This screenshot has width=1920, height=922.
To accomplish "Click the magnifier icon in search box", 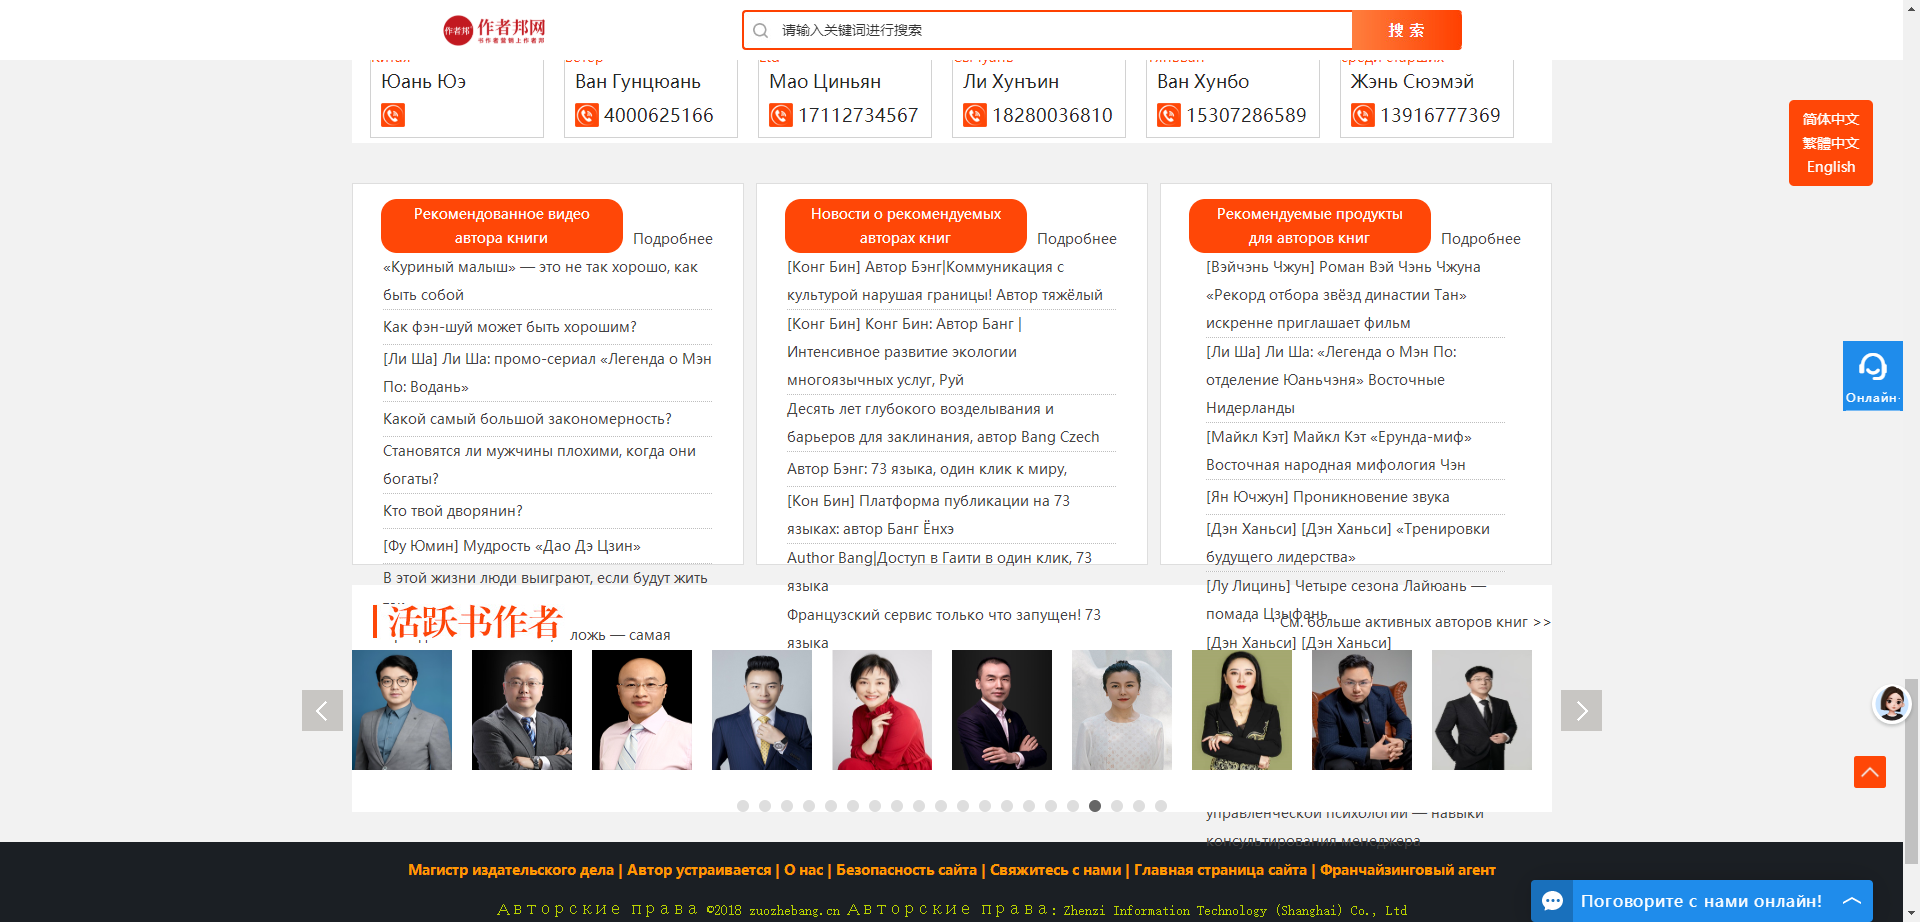I will pyautogui.click(x=761, y=31).
